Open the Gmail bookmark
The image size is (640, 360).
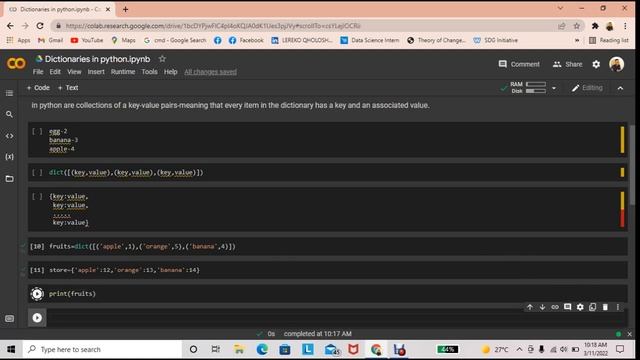pos(51,40)
